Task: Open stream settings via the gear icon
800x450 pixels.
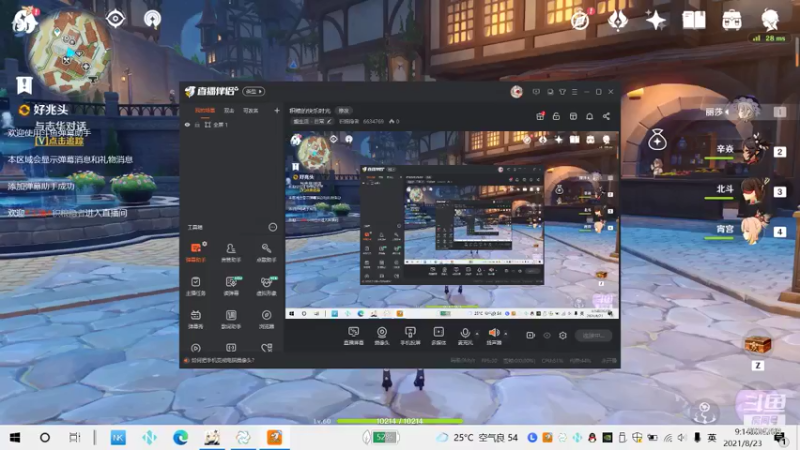Action: (563, 335)
